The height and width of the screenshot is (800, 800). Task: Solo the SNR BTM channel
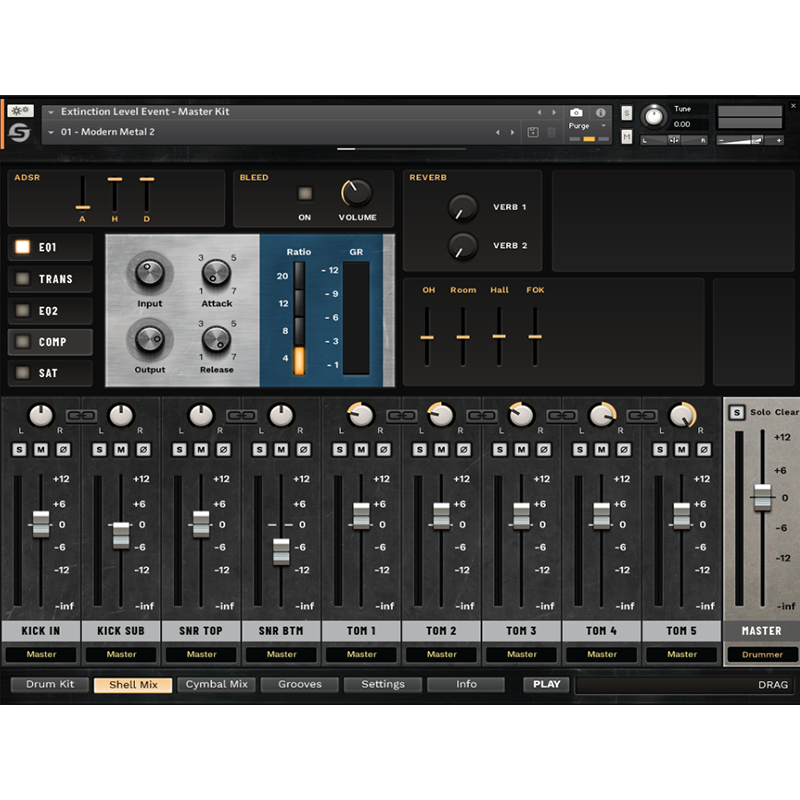260,449
